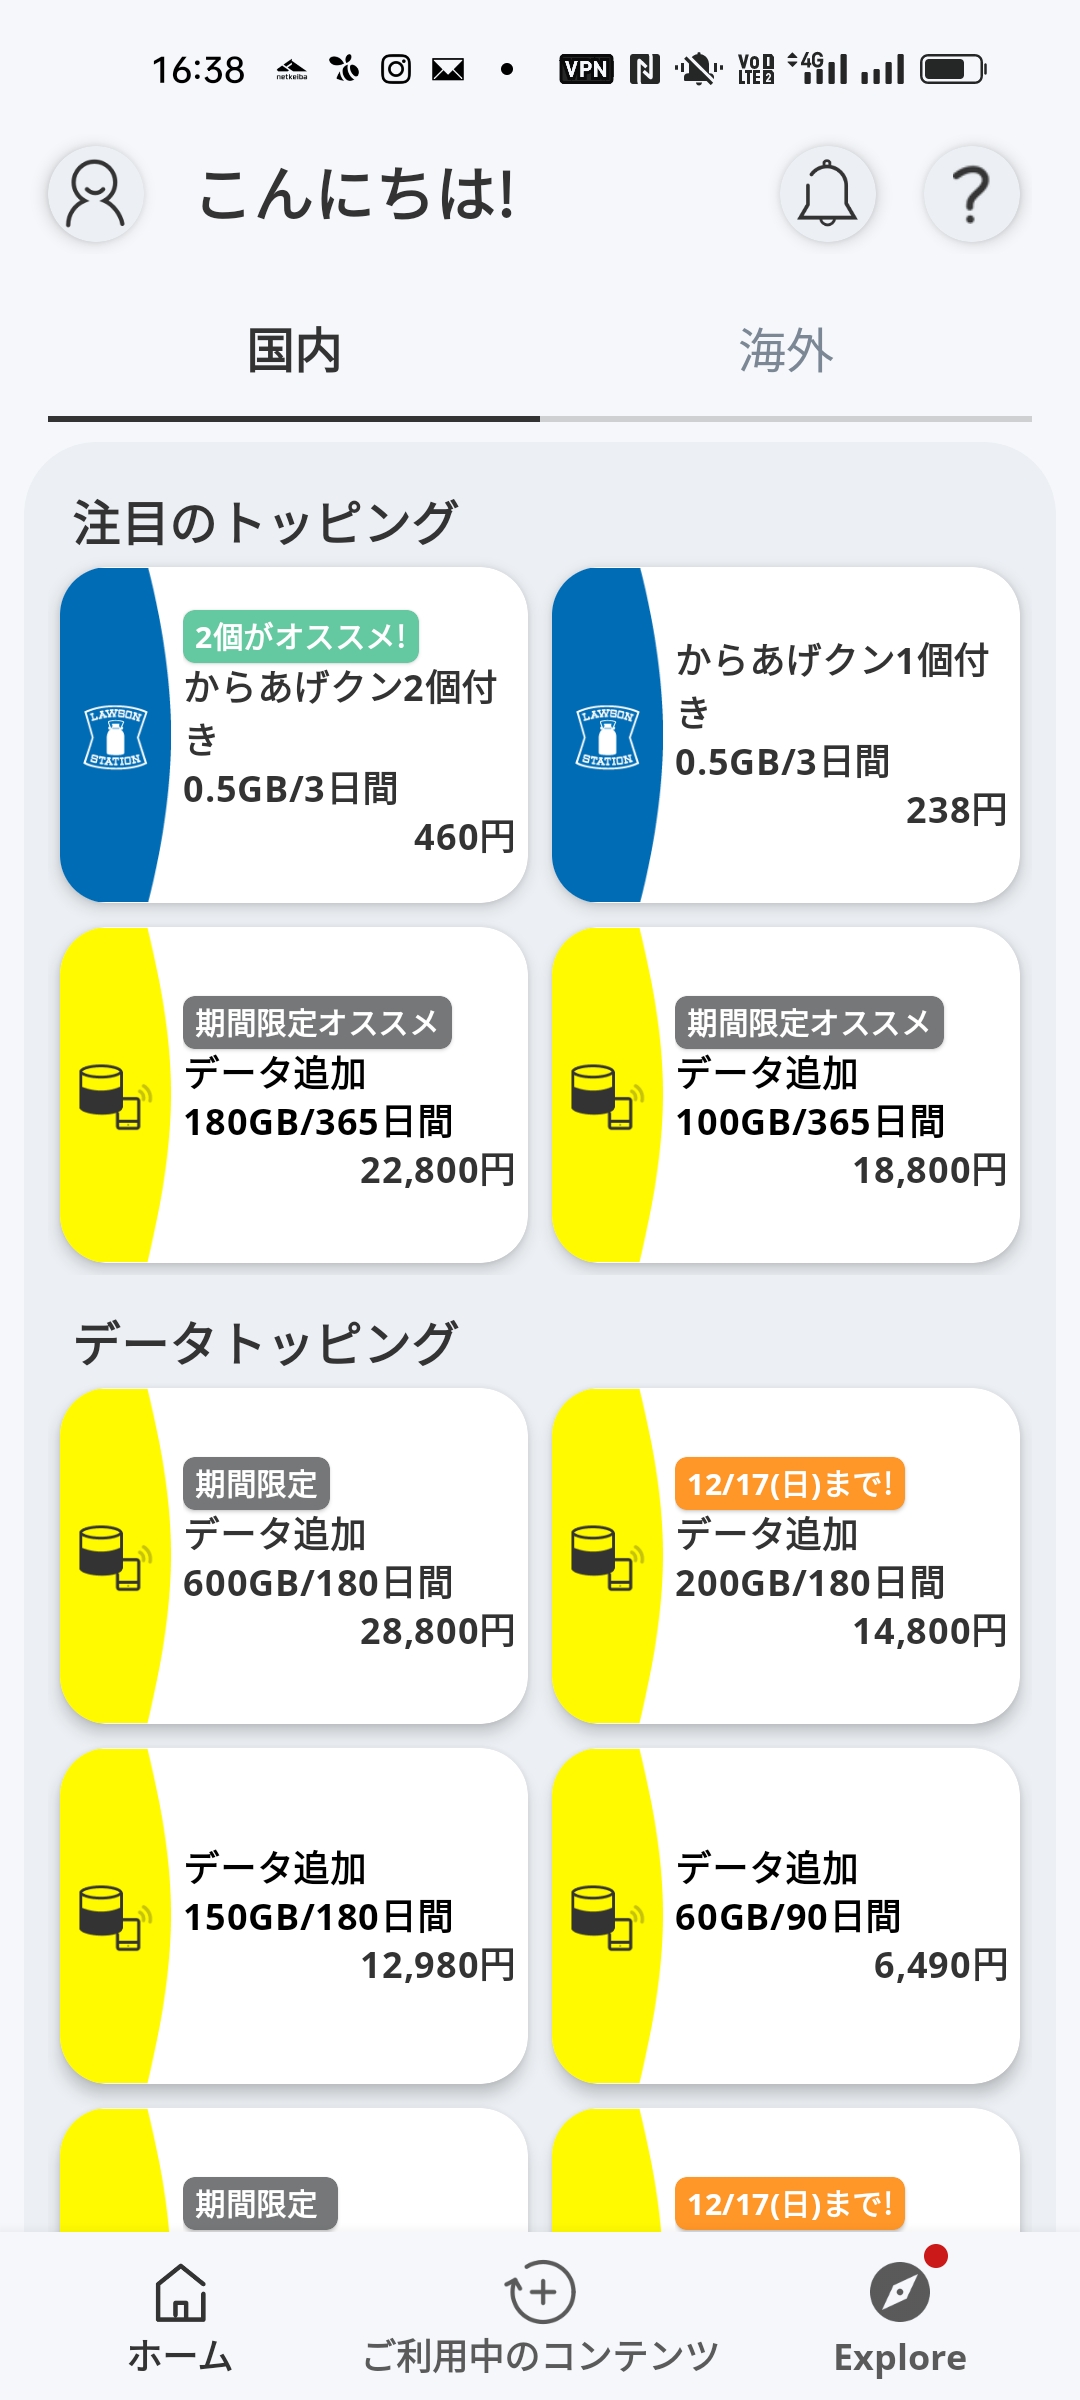Open ご利用中のコンテンツ in bottom bar
Viewport: 1080px width, 2400px height.
540,2315
